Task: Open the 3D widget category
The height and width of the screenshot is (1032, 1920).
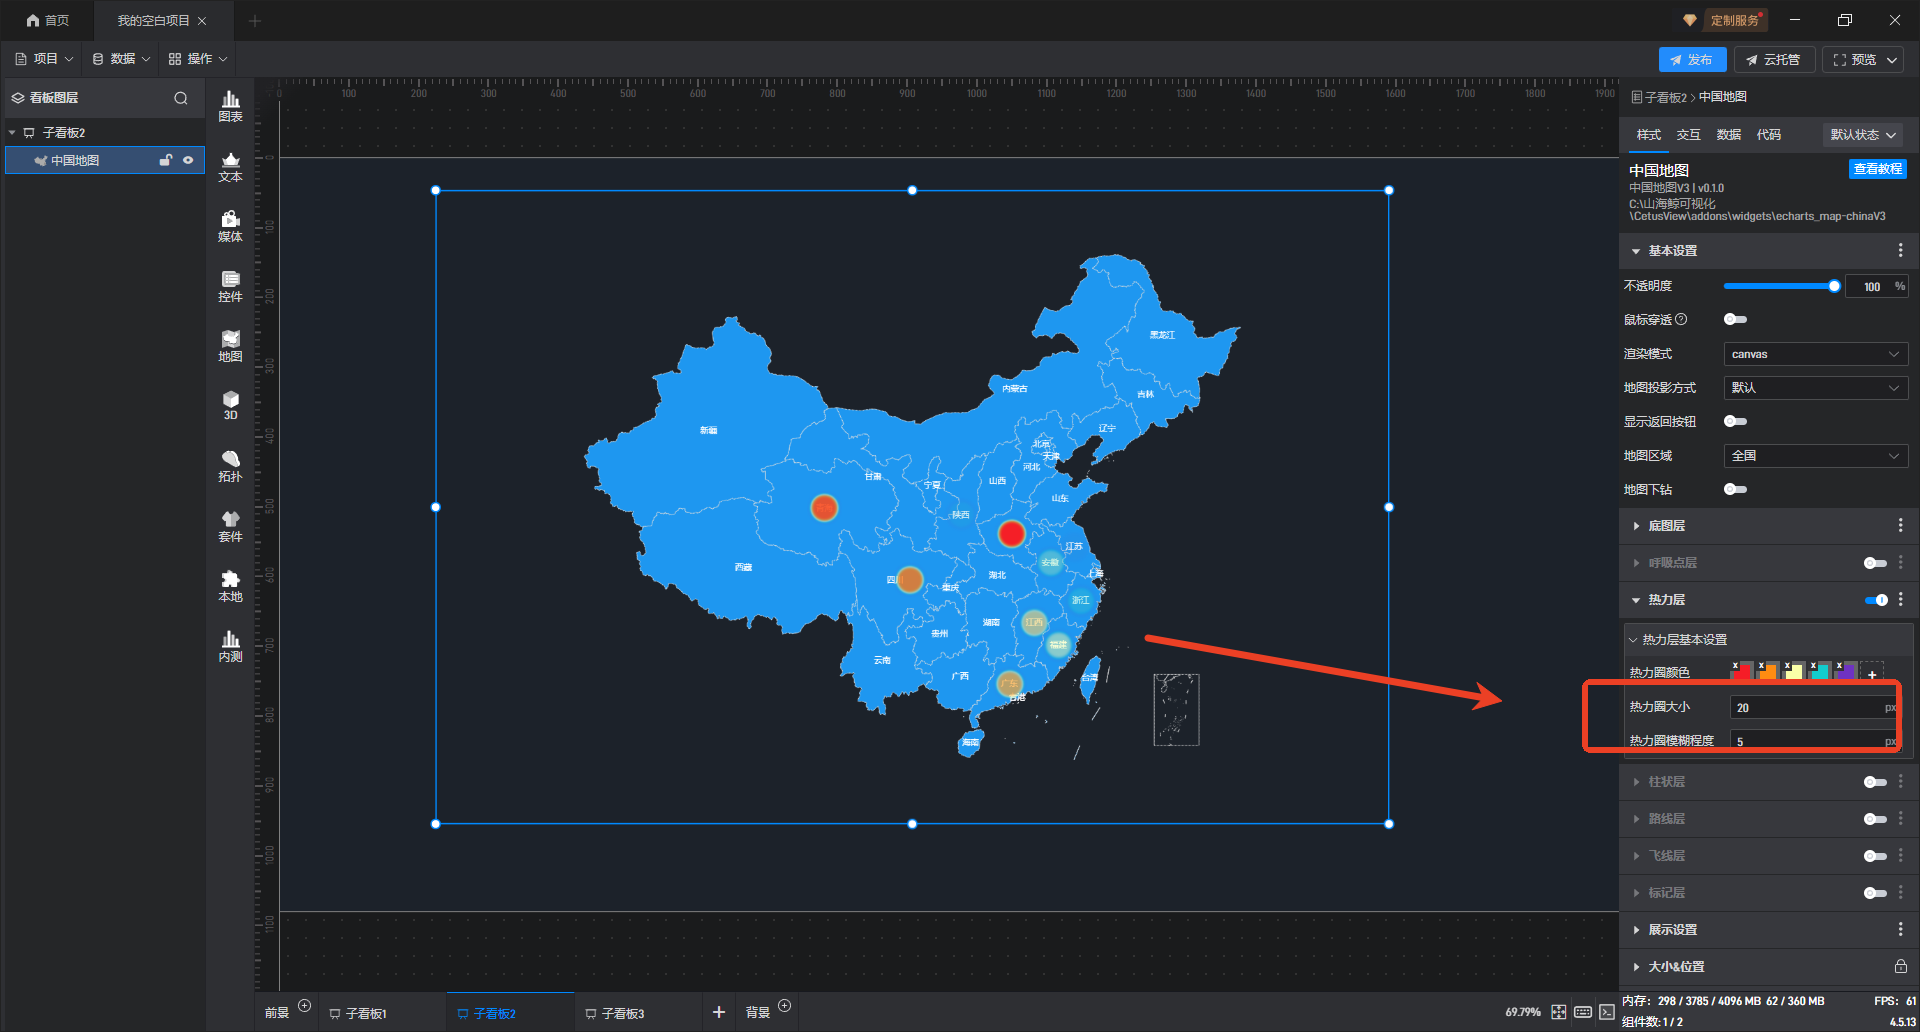Action: (x=230, y=405)
